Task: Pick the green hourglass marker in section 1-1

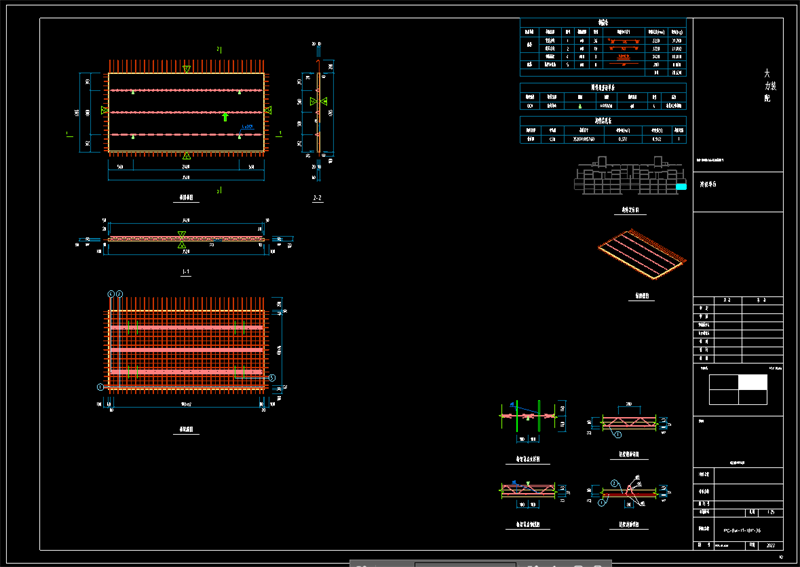Action: point(182,240)
